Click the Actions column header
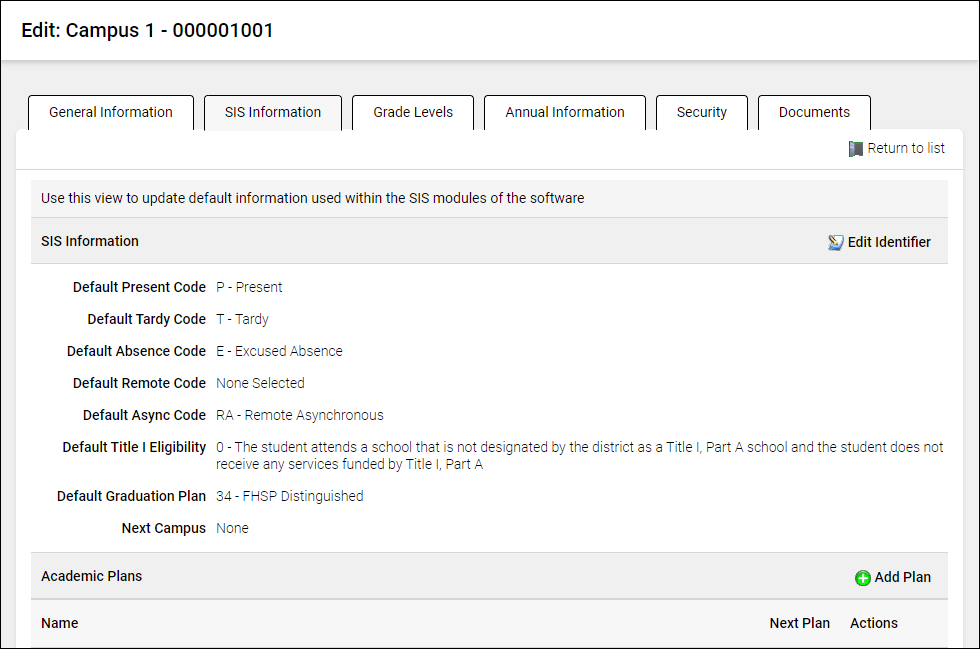This screenshot has width=980, height=649. 873,623
